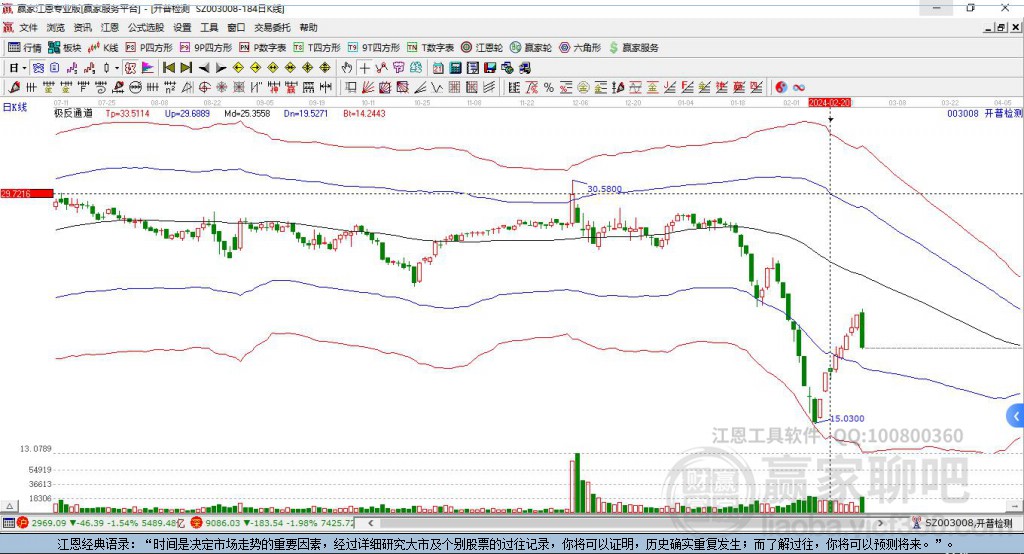Click the 15.0300 low price label
1024x554 pixels.
point(847,418)
